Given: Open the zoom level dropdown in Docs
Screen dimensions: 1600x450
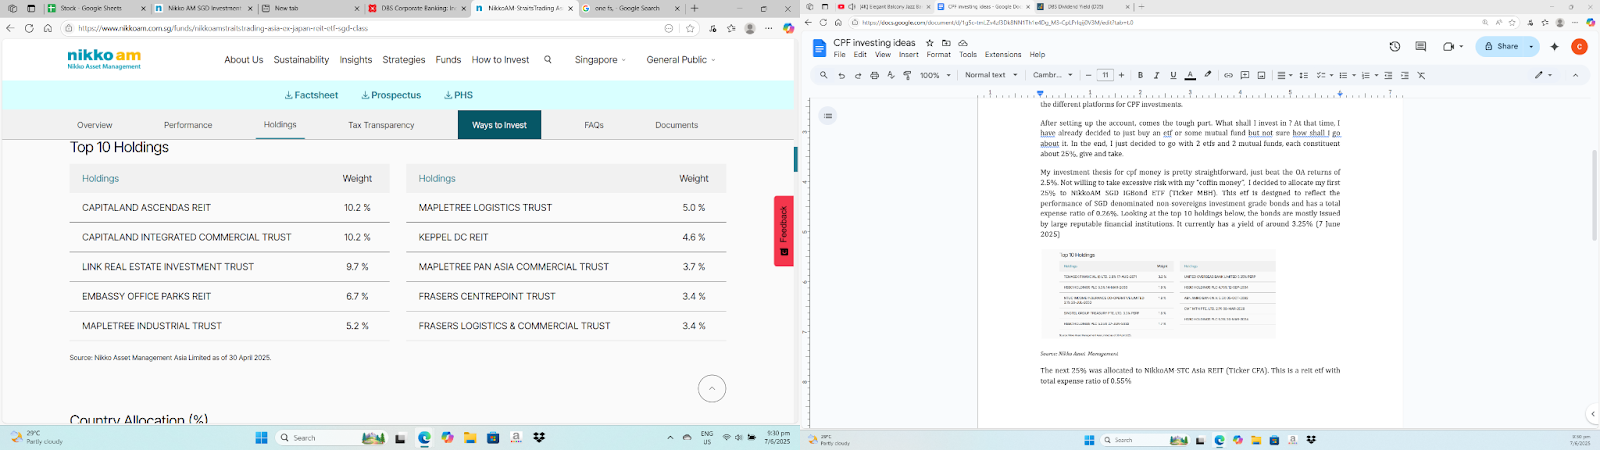Looking at the screenshot, I should click(935, 75).
